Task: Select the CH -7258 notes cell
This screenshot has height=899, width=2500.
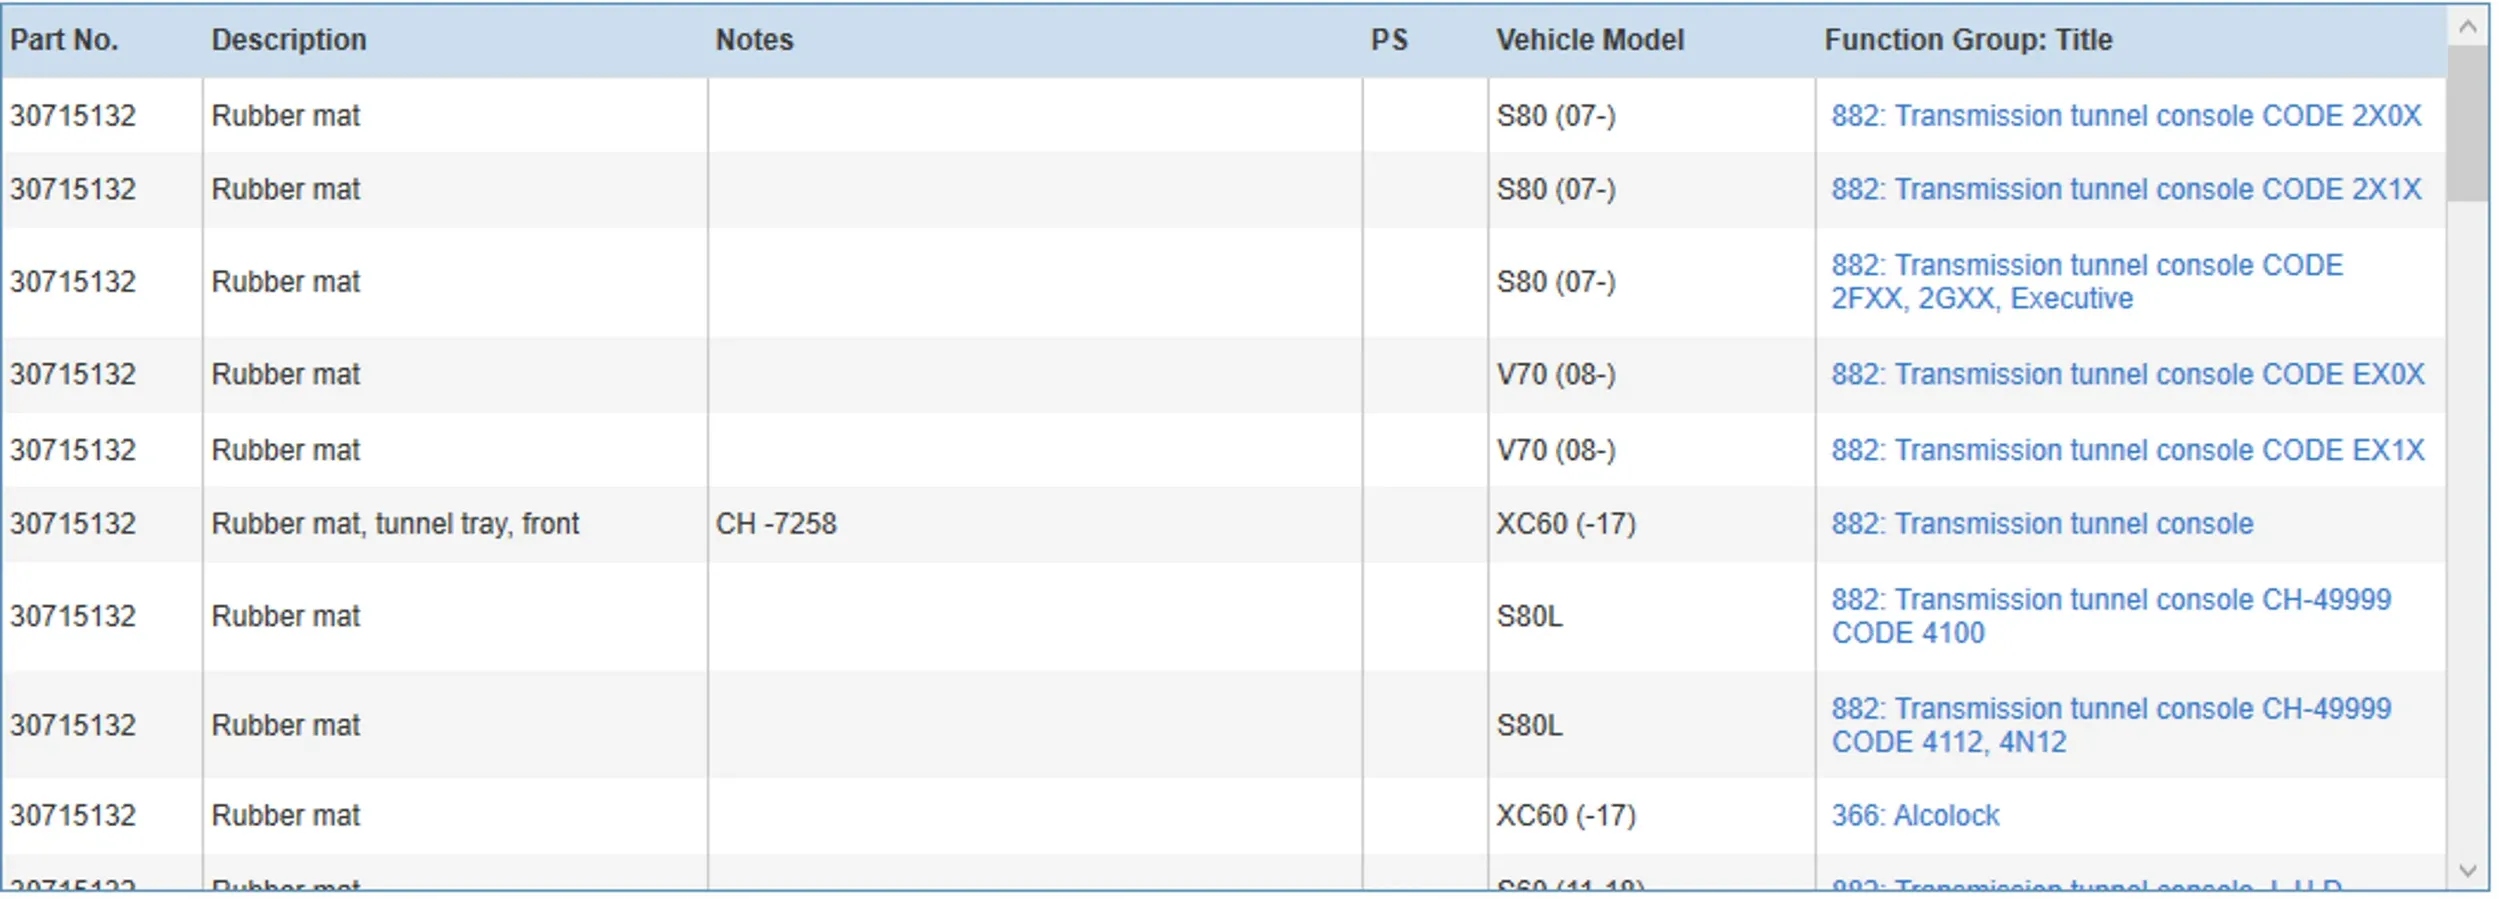Action: [776, 524]
